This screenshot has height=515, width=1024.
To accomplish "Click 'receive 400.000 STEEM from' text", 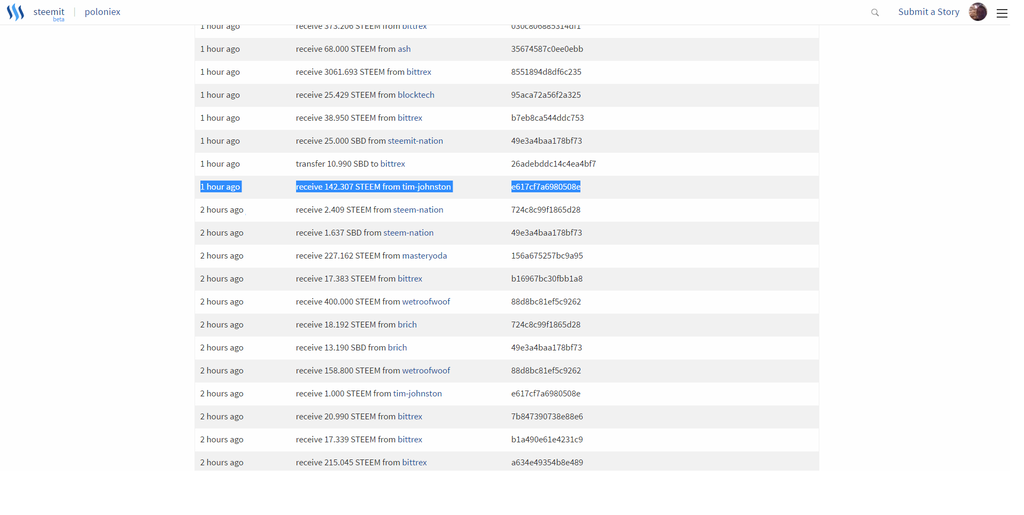I will (348, 302).
